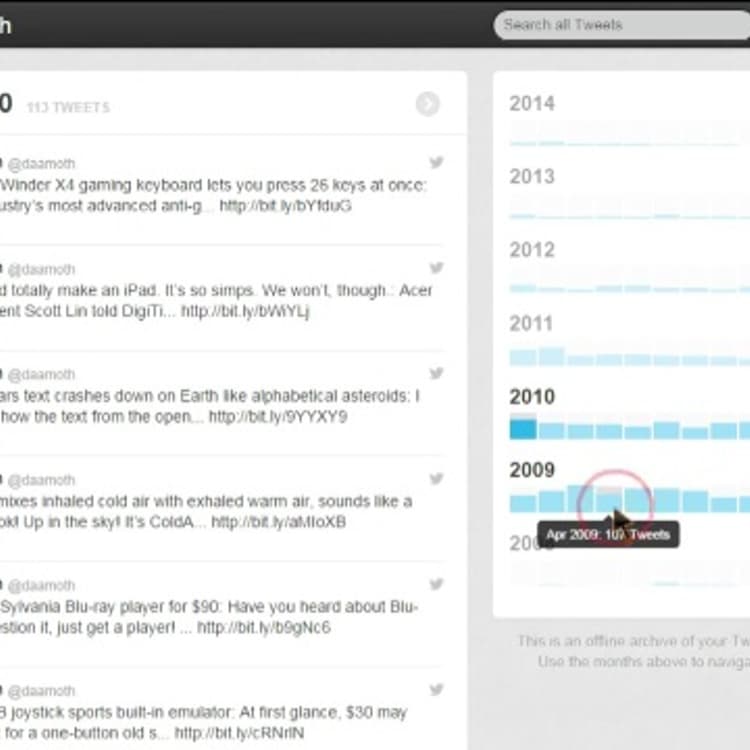
Task: Open @daamoth handle on cold air tweet
Action: 42,480
